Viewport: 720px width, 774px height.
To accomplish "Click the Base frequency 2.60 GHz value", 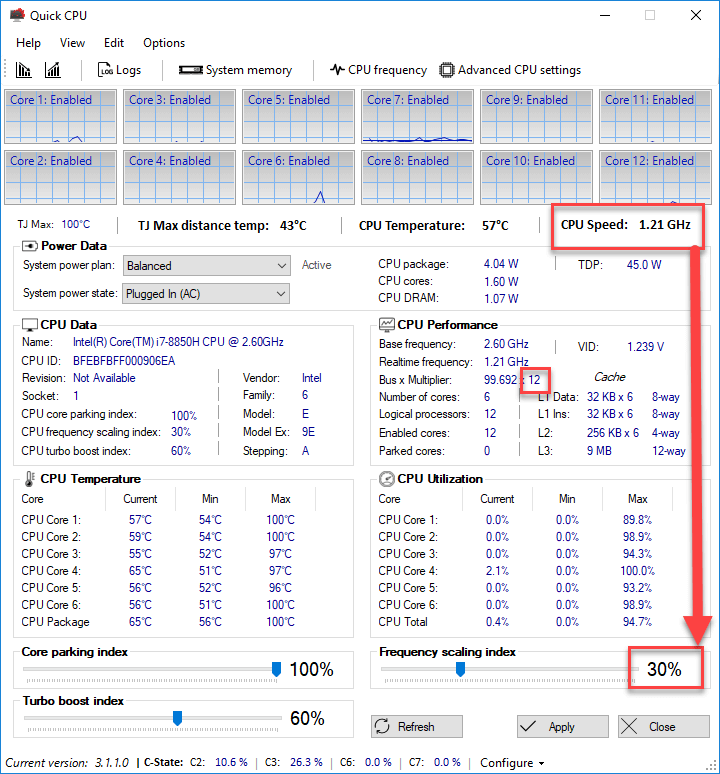I will coord(506,344).
